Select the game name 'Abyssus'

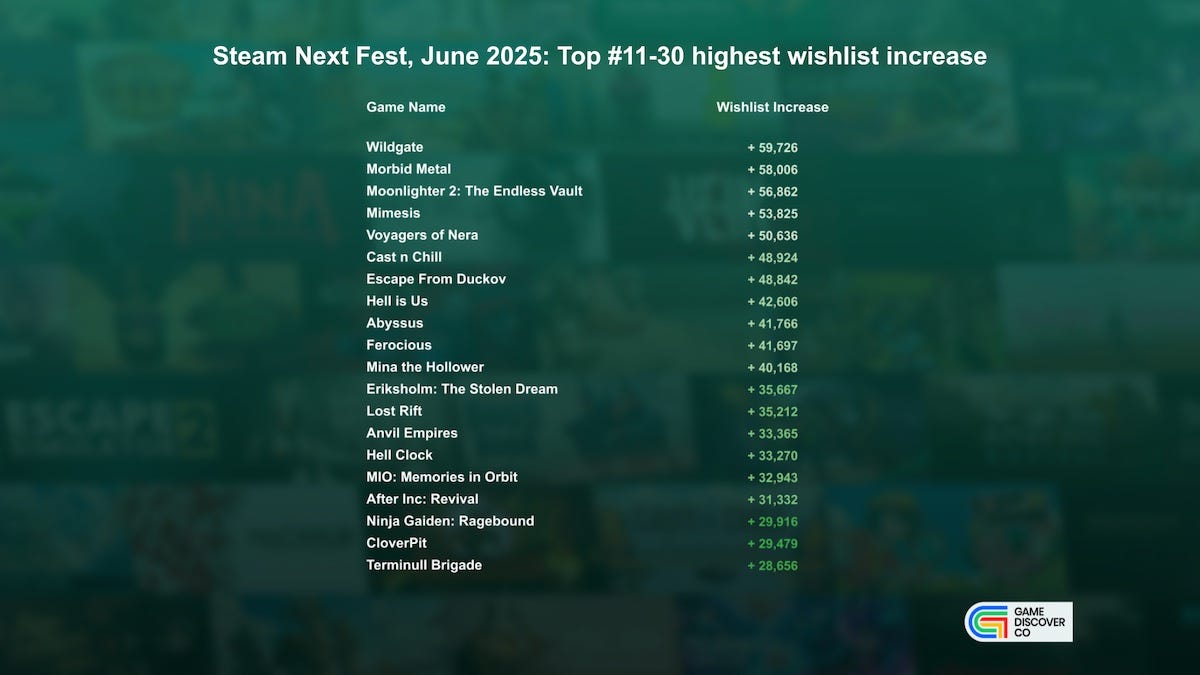tap(395, 323)
